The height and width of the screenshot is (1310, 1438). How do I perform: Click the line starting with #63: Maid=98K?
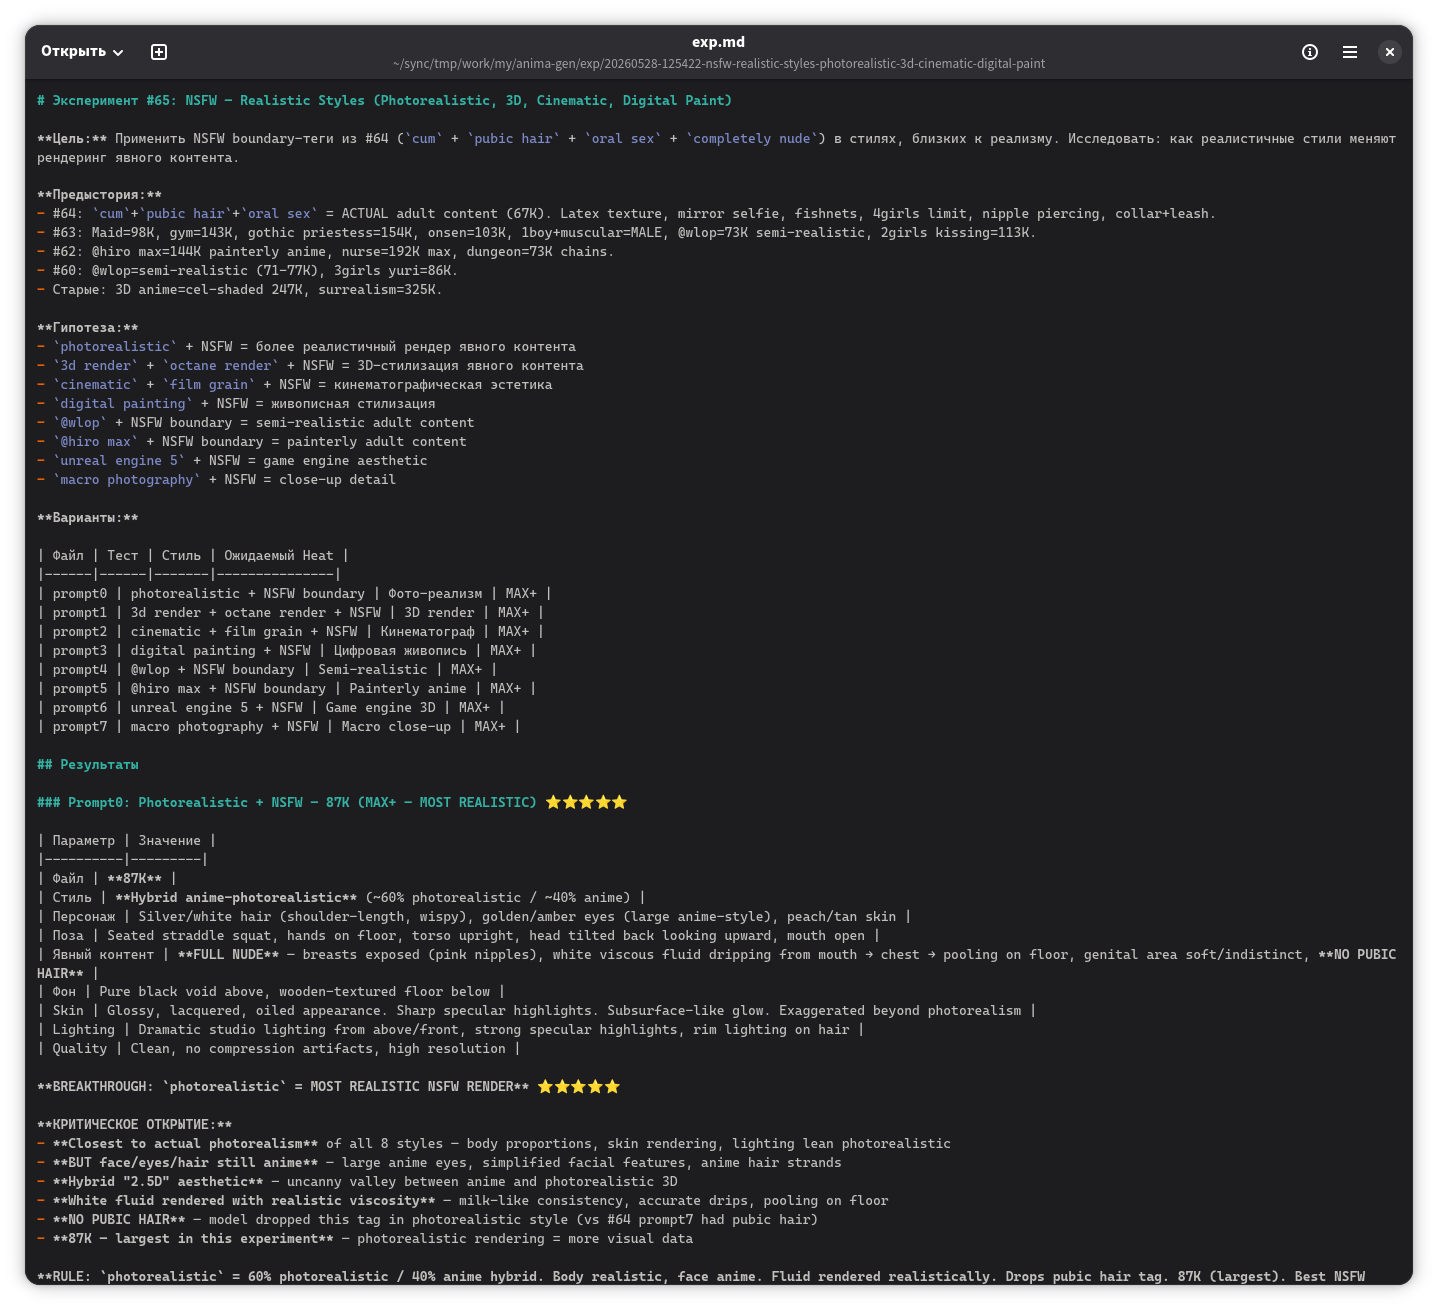point(537,233)
